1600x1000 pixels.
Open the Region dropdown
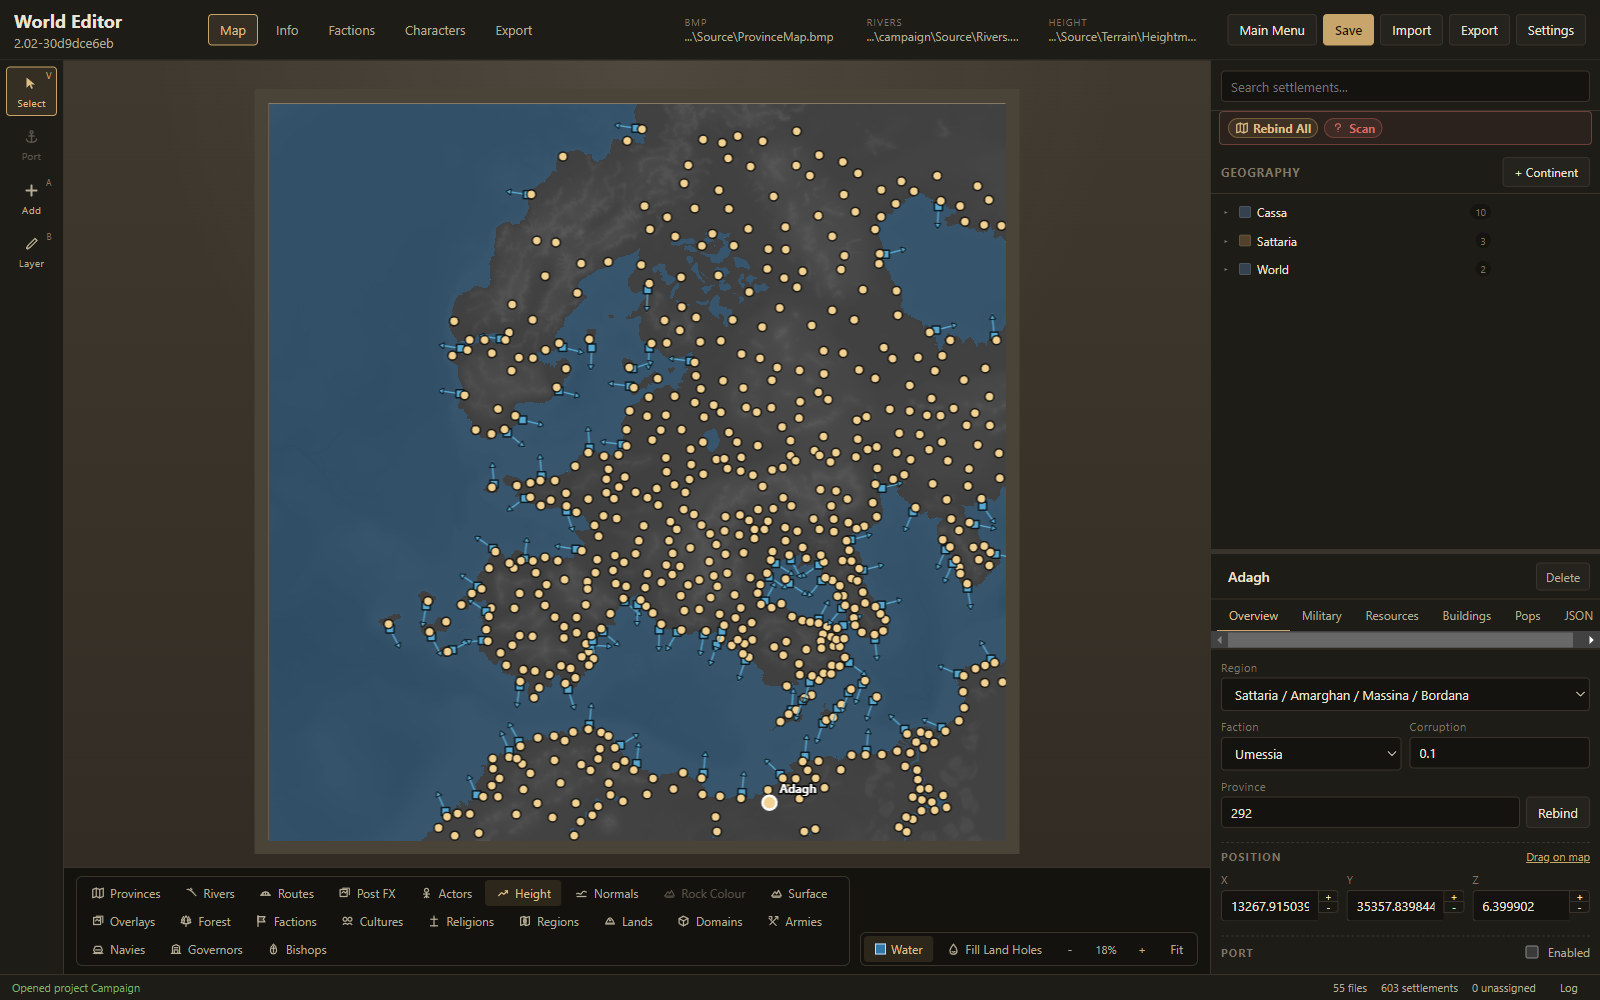(x=1405, y=695)
